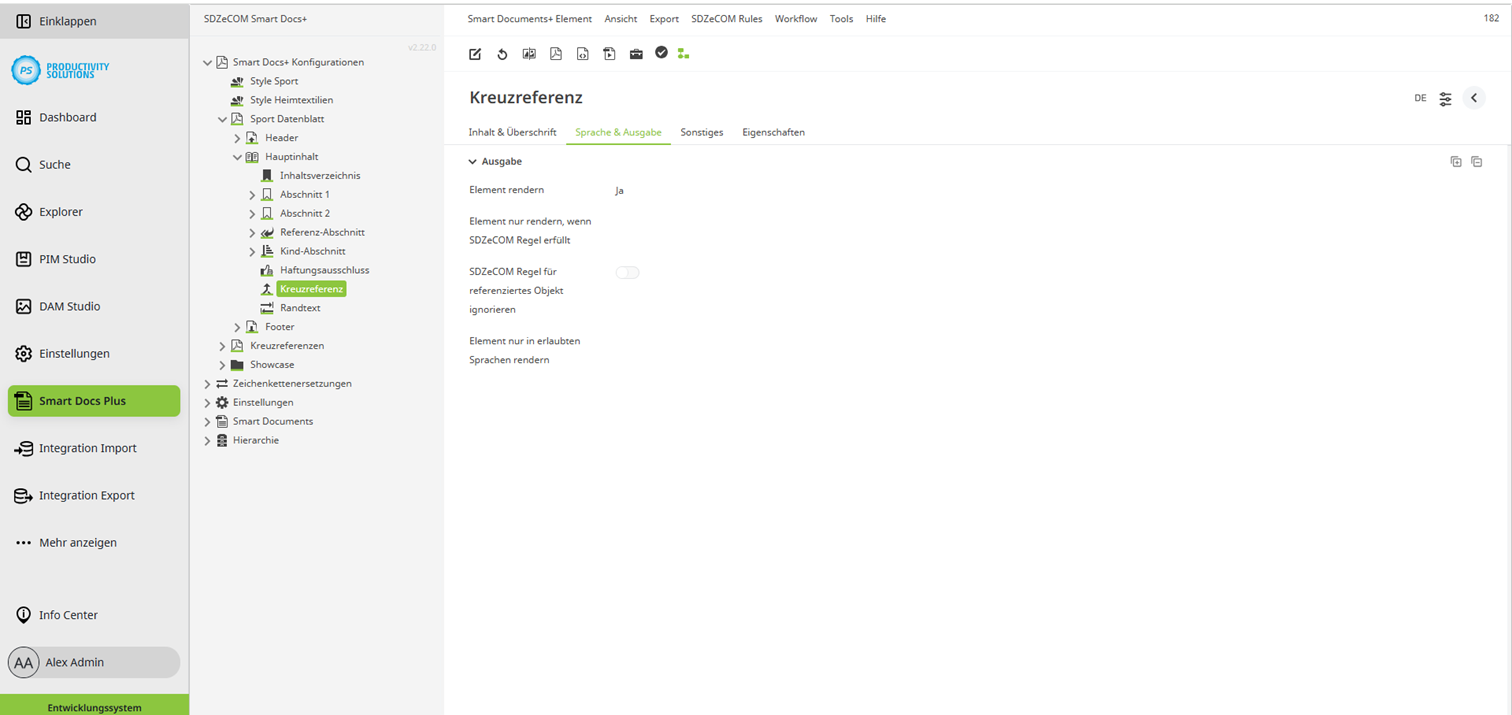Switch to Inhalt & Überschrift tab
Image resolution: width=1512 pixels, height=715 pixels.
tap(512, 132)
